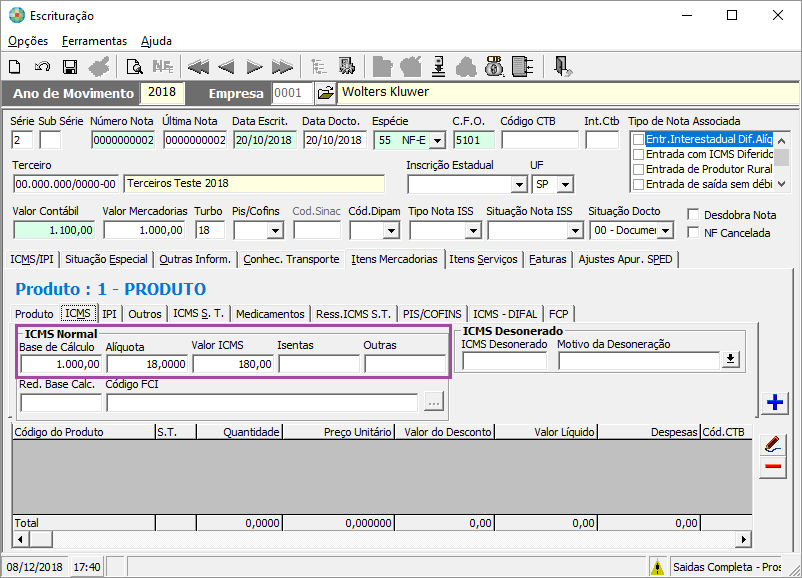Expand the Situação Docto dropdown
The height and width of the screenshot is (578, 802).
click(x=665, y=231)
